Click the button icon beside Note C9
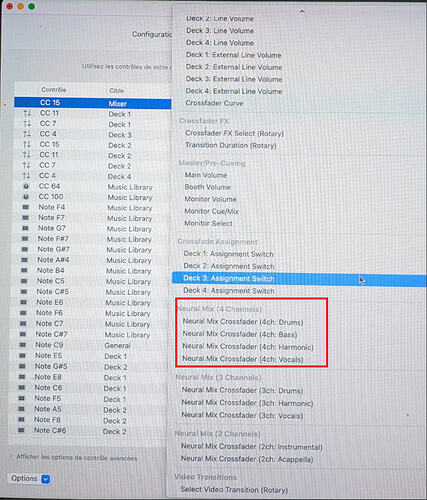The width and height of the screenshot is (427, 500). point(23,345)
